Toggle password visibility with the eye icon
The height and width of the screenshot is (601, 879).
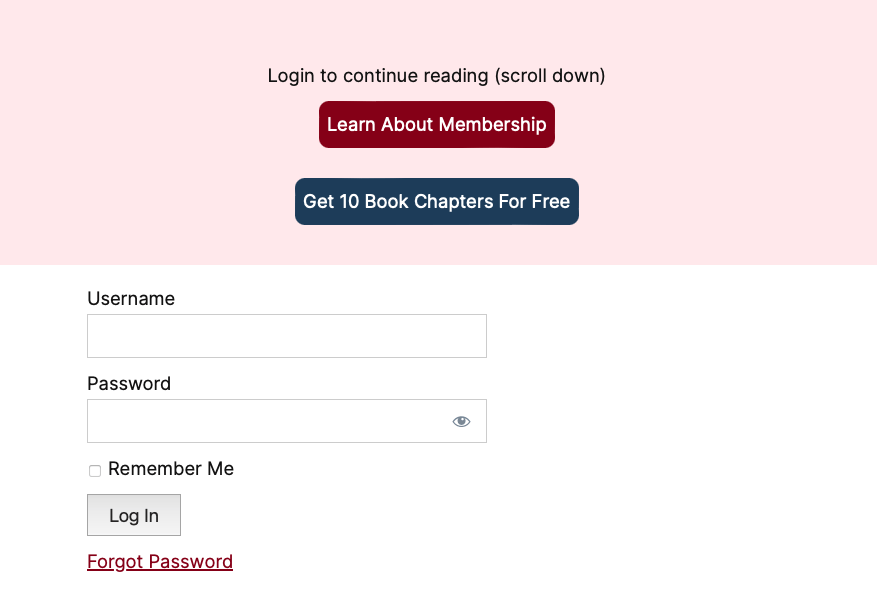[x=461, y=421]
